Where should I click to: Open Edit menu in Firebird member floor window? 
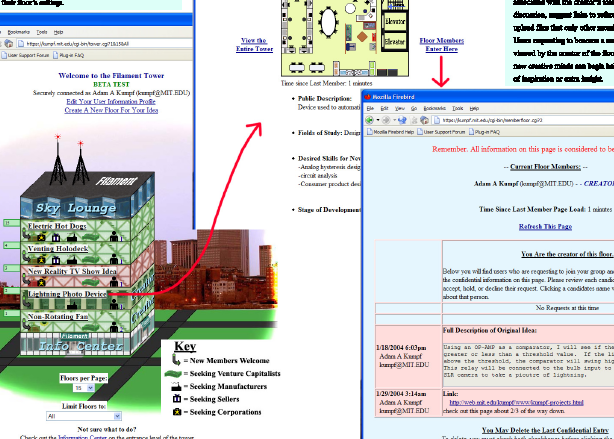(x=384, y=108)
